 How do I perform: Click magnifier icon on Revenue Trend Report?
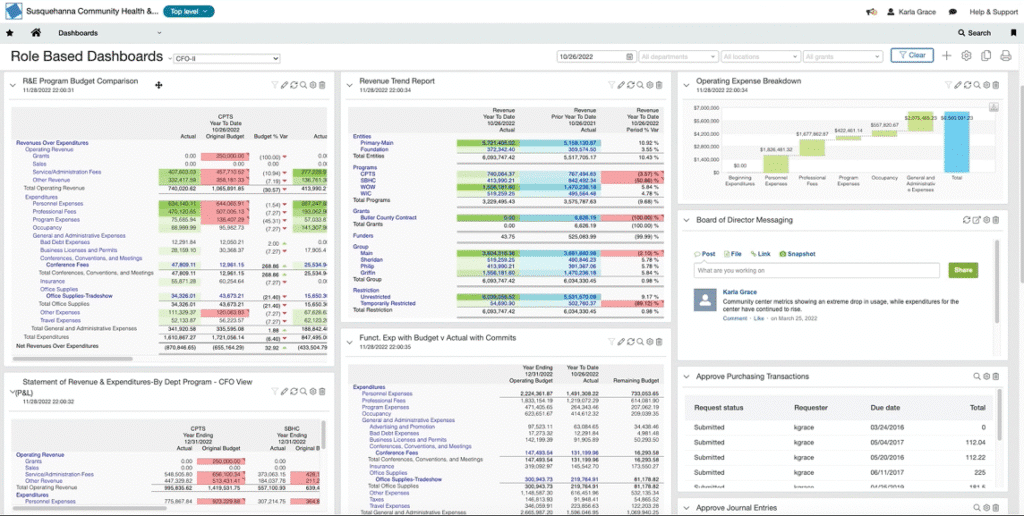(640, 85)
